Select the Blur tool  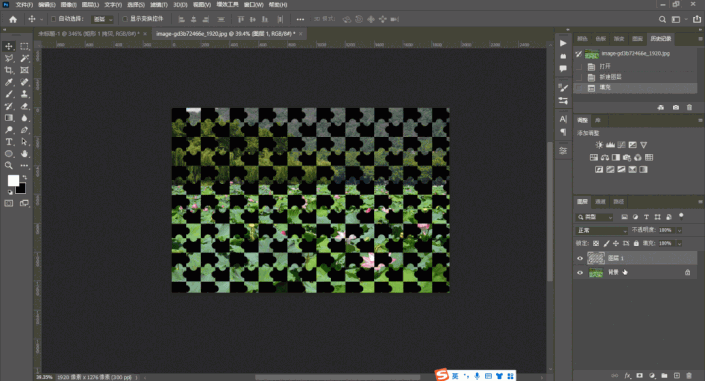tap(24, 118)
